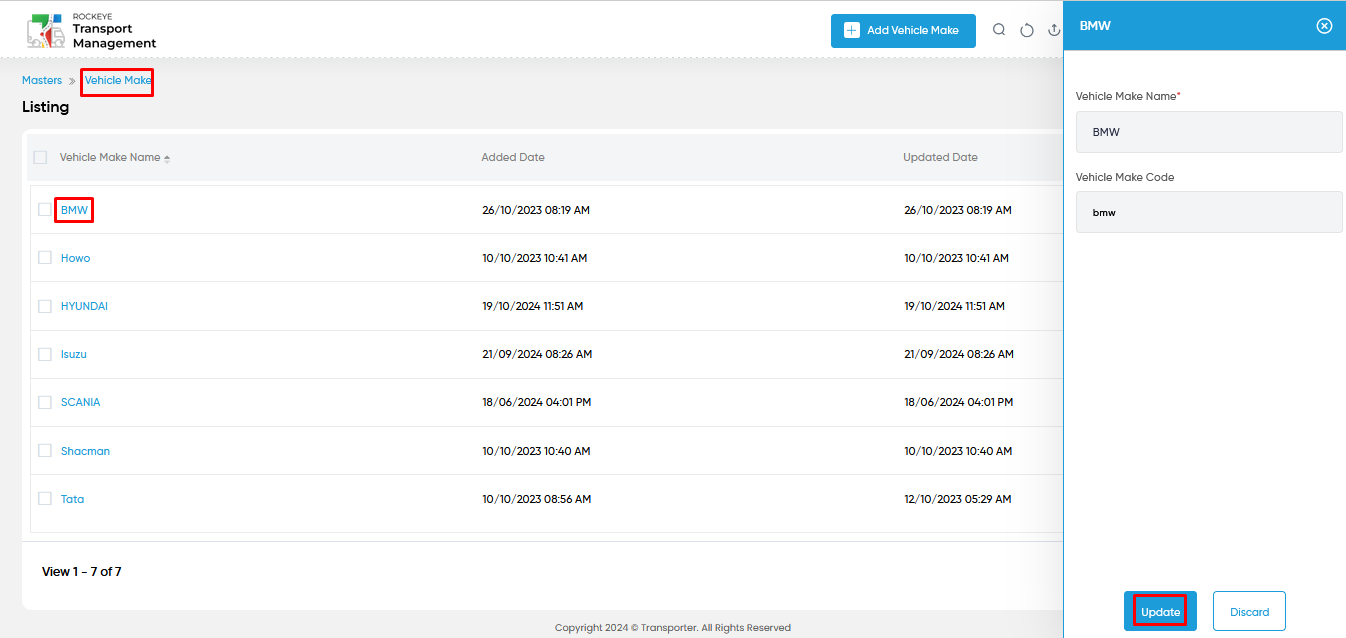The image size is (1346, 638).
Task: Click the Listing heading
Action: click(x=46, y=107)
